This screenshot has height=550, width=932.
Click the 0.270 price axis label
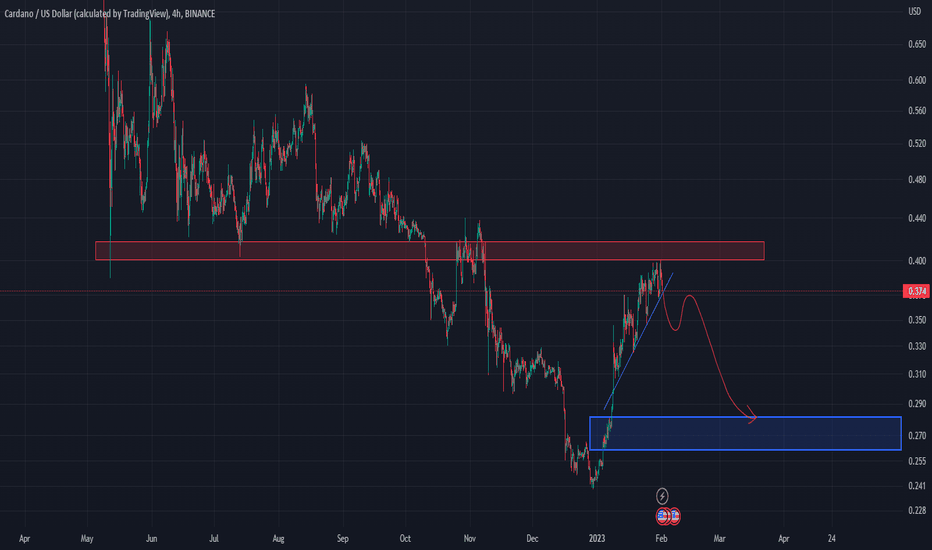point(917,436)
